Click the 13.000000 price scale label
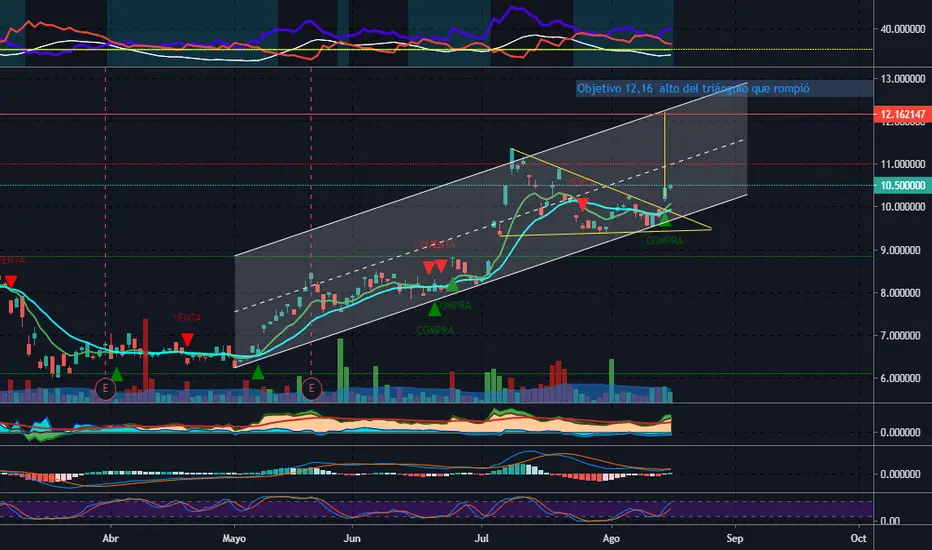This screenshot has width=932, height=550. (x=902, y=78)
